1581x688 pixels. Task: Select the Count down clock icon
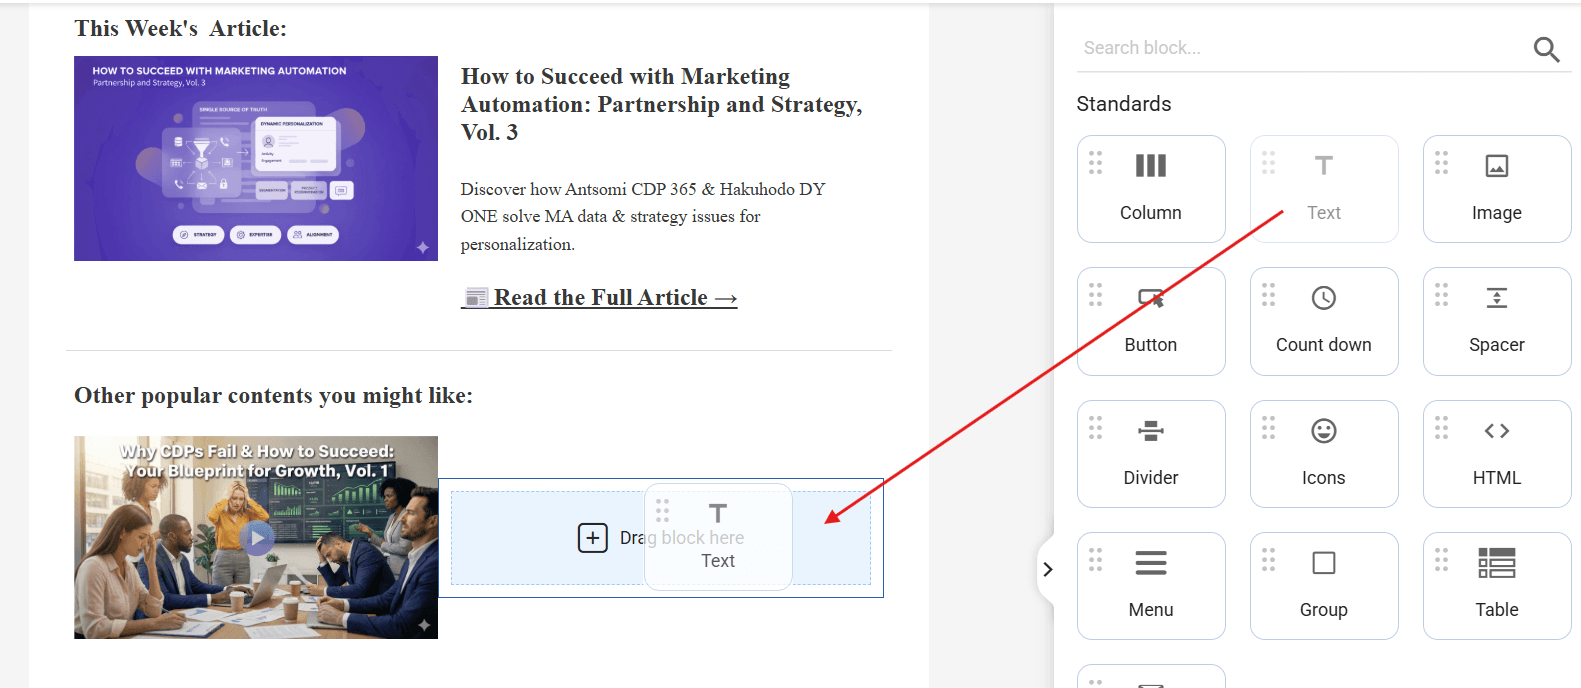click(1323, 298)
